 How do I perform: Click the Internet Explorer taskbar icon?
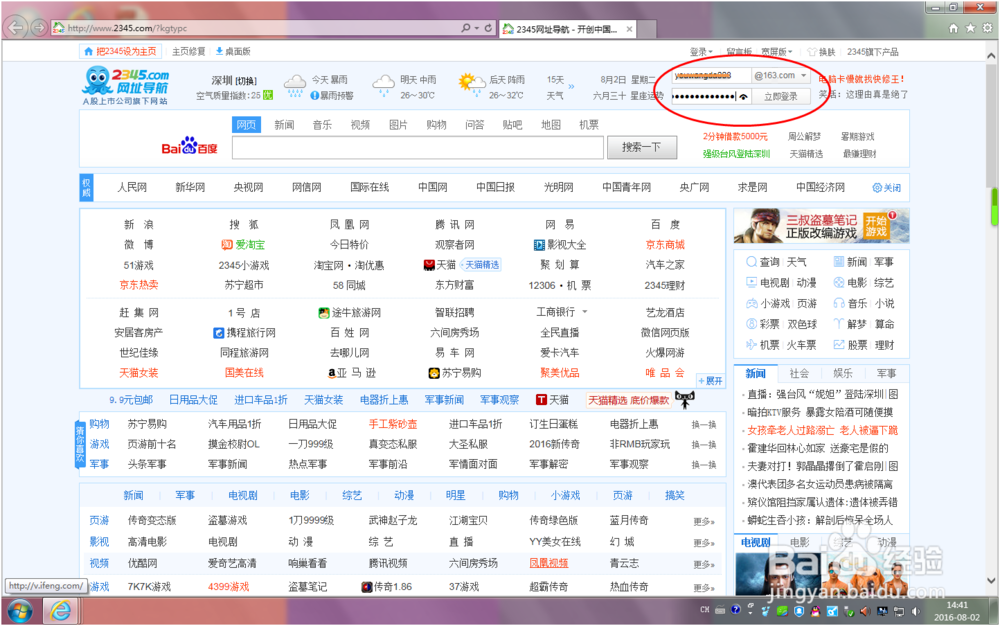pyautogui.click(x=61, y=612)
